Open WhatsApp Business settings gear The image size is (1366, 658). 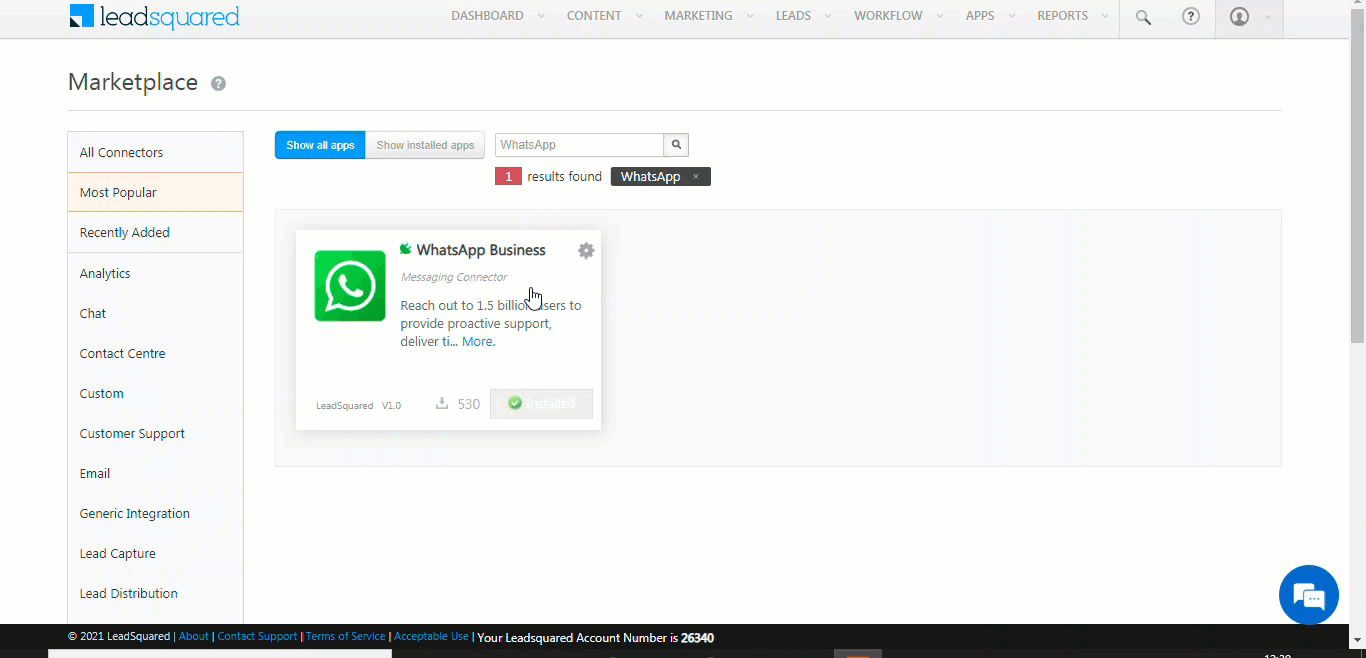point(586,251)
